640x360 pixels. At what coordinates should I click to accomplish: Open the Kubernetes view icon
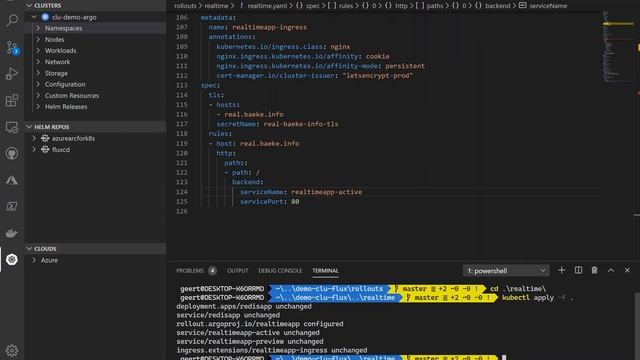(12, 259)
